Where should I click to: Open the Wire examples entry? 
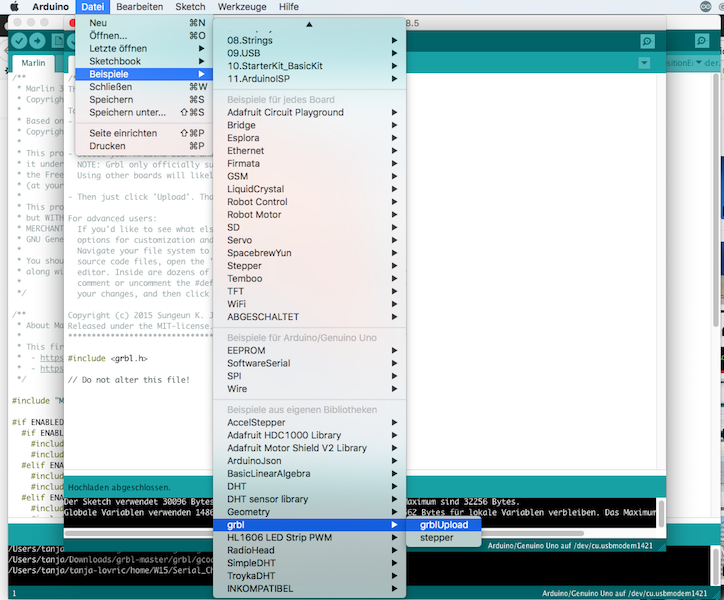(x=309, y=389)
